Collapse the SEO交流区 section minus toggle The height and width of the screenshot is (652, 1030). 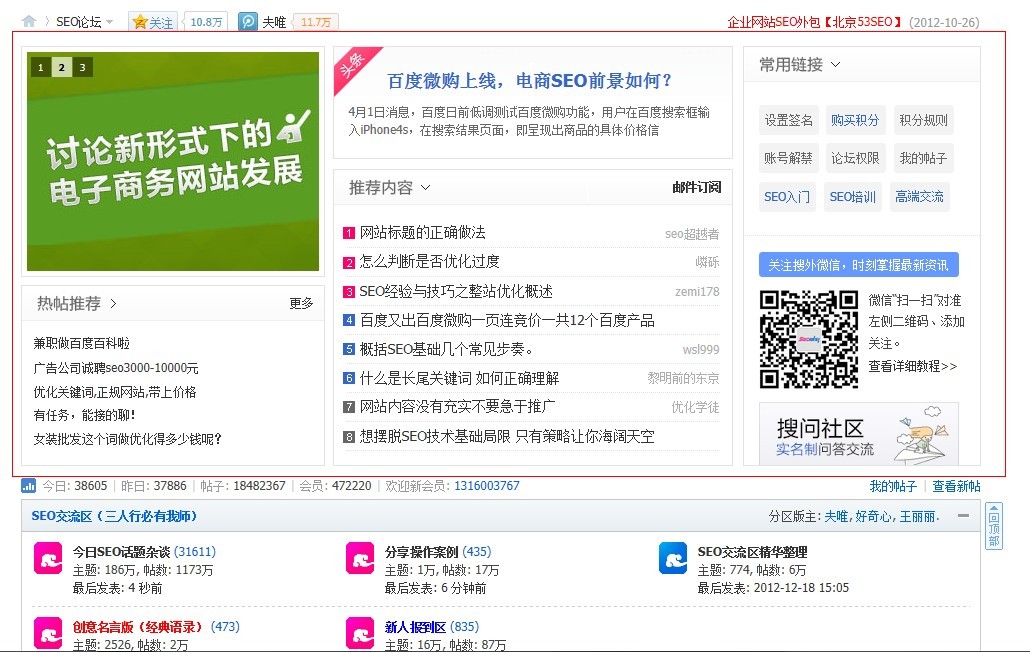coord(964,516)
